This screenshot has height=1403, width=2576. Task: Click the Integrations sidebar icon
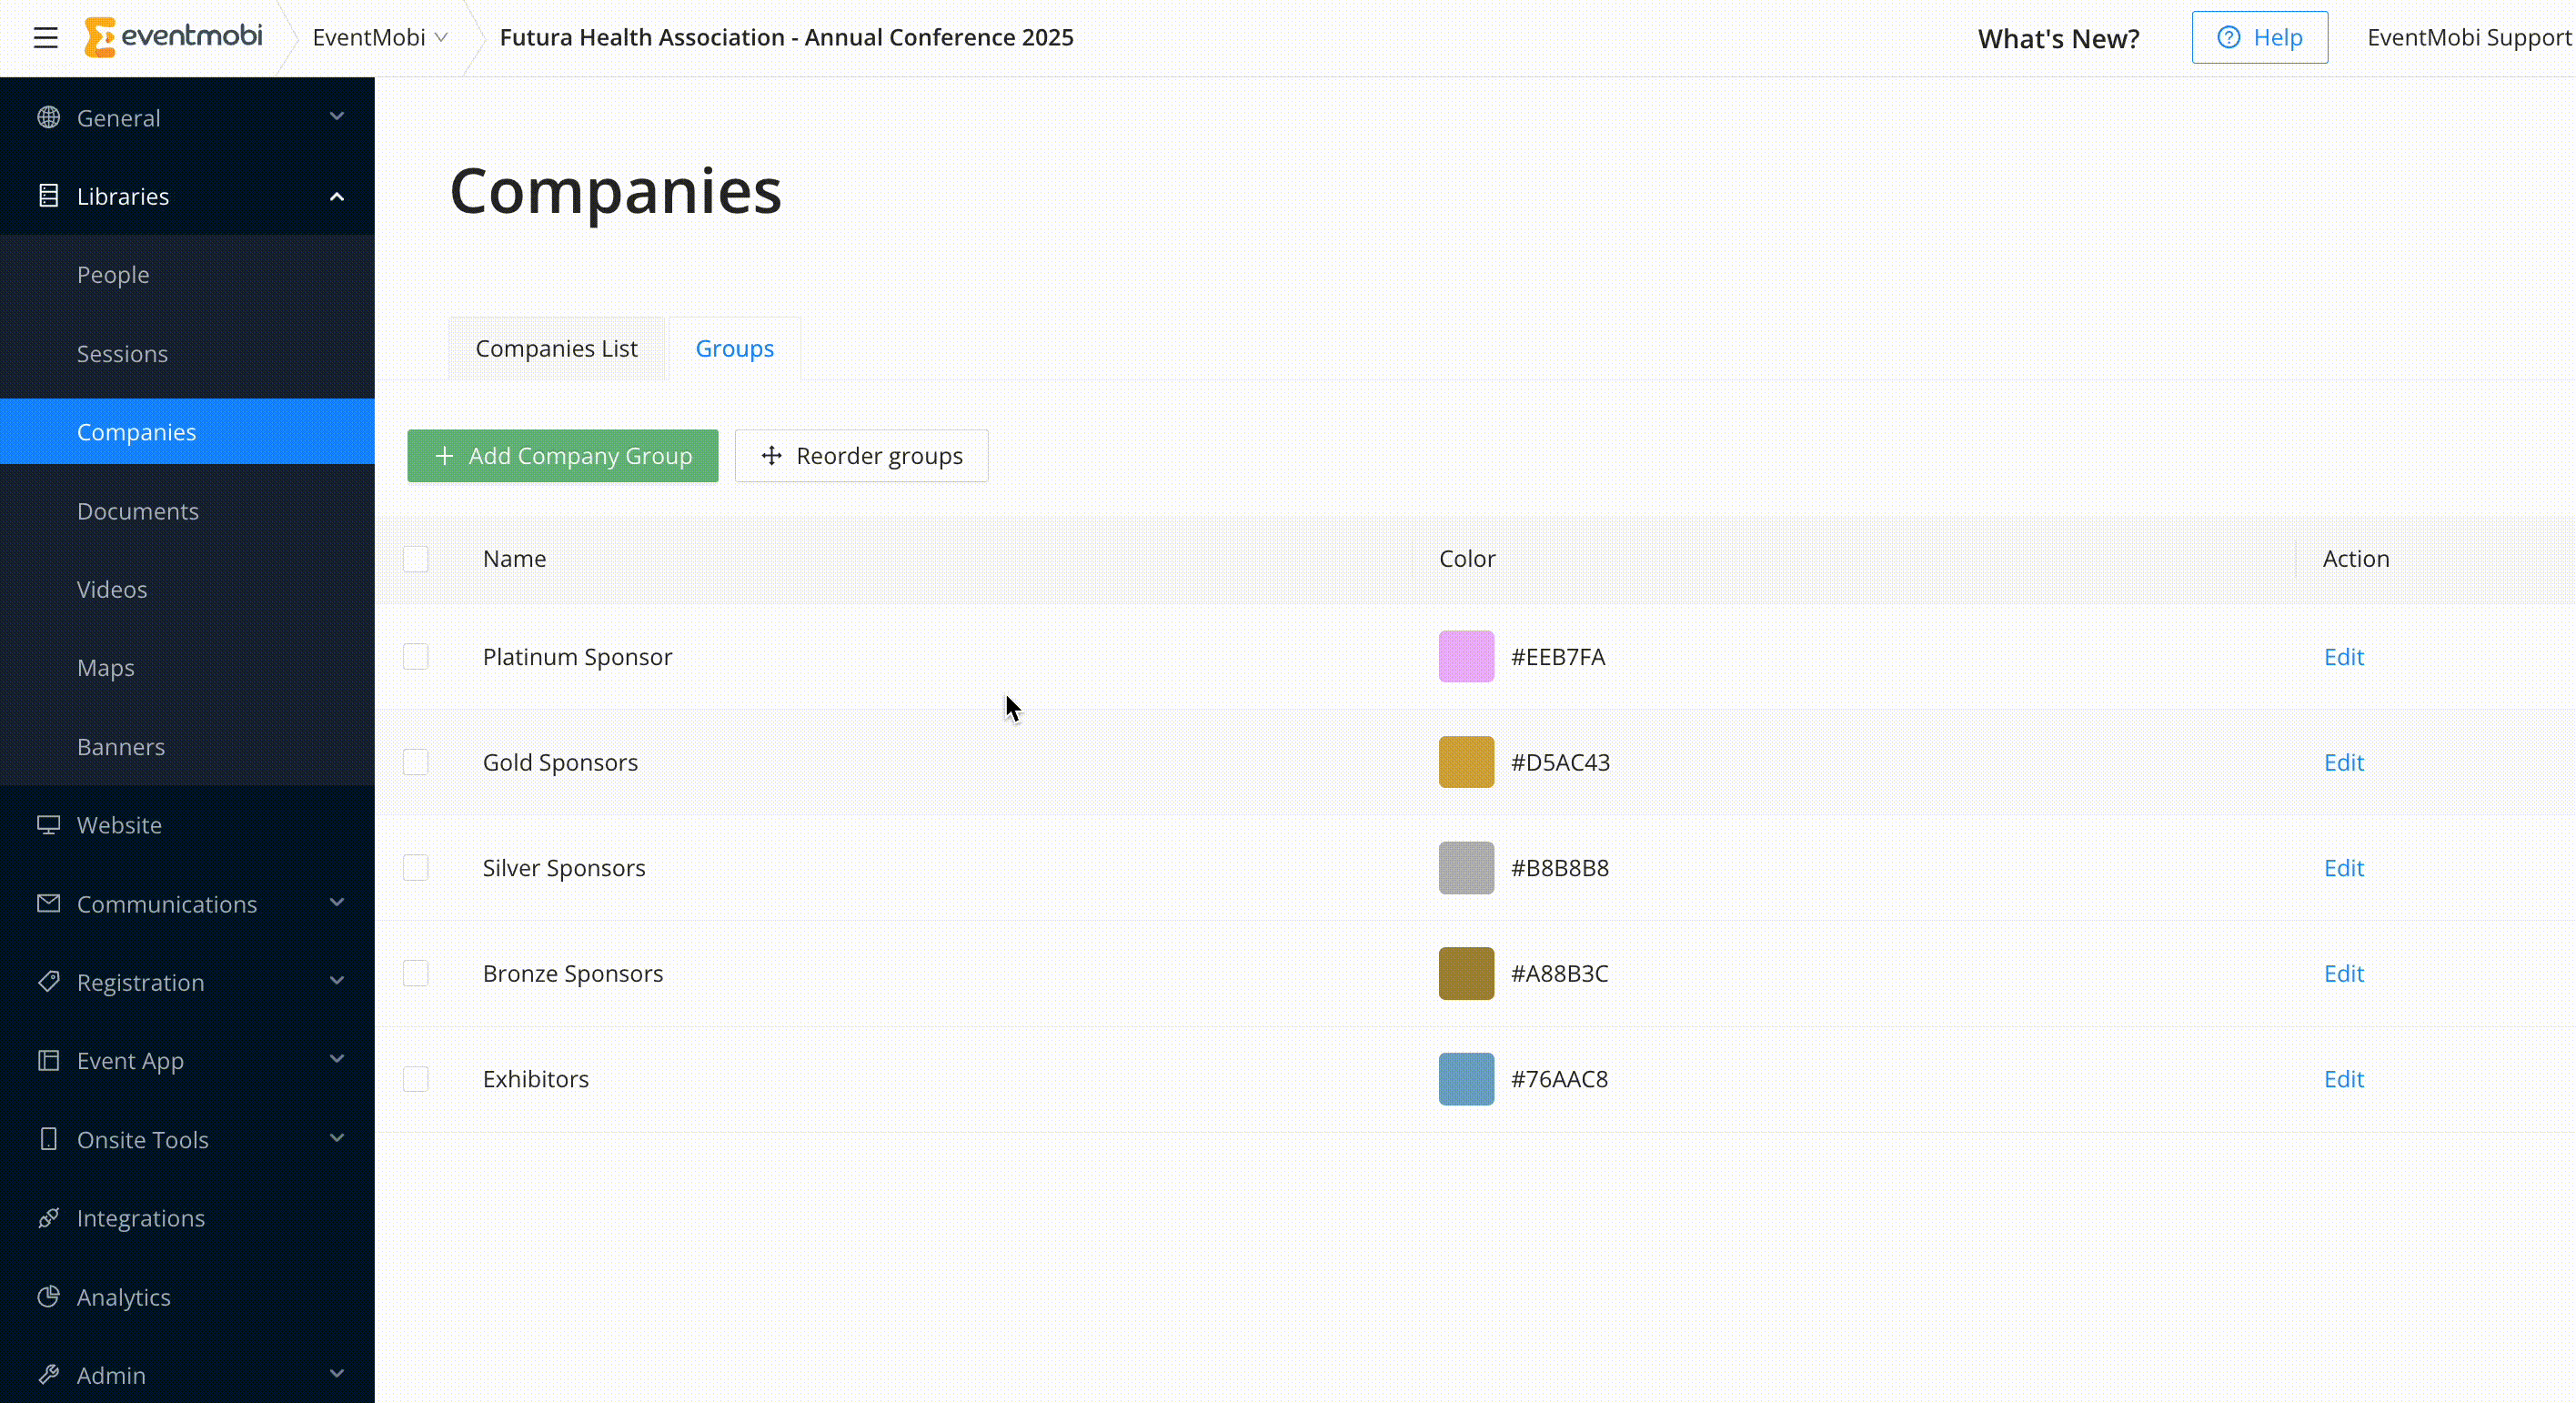[48, 1218]
